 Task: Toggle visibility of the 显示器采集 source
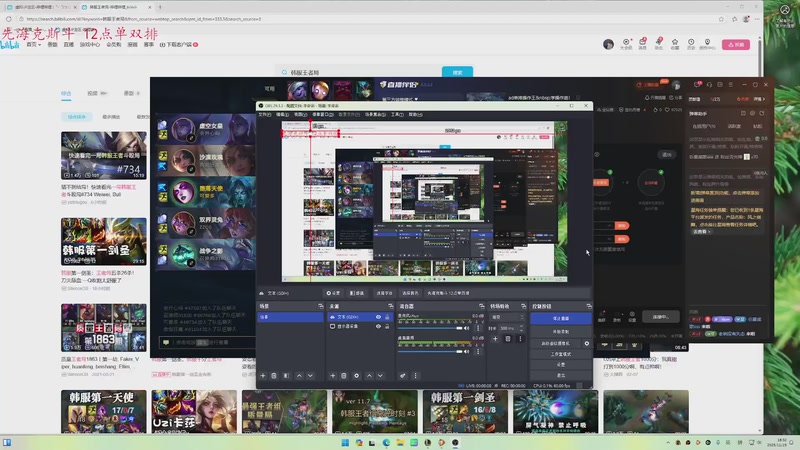(x=378, y=326)
